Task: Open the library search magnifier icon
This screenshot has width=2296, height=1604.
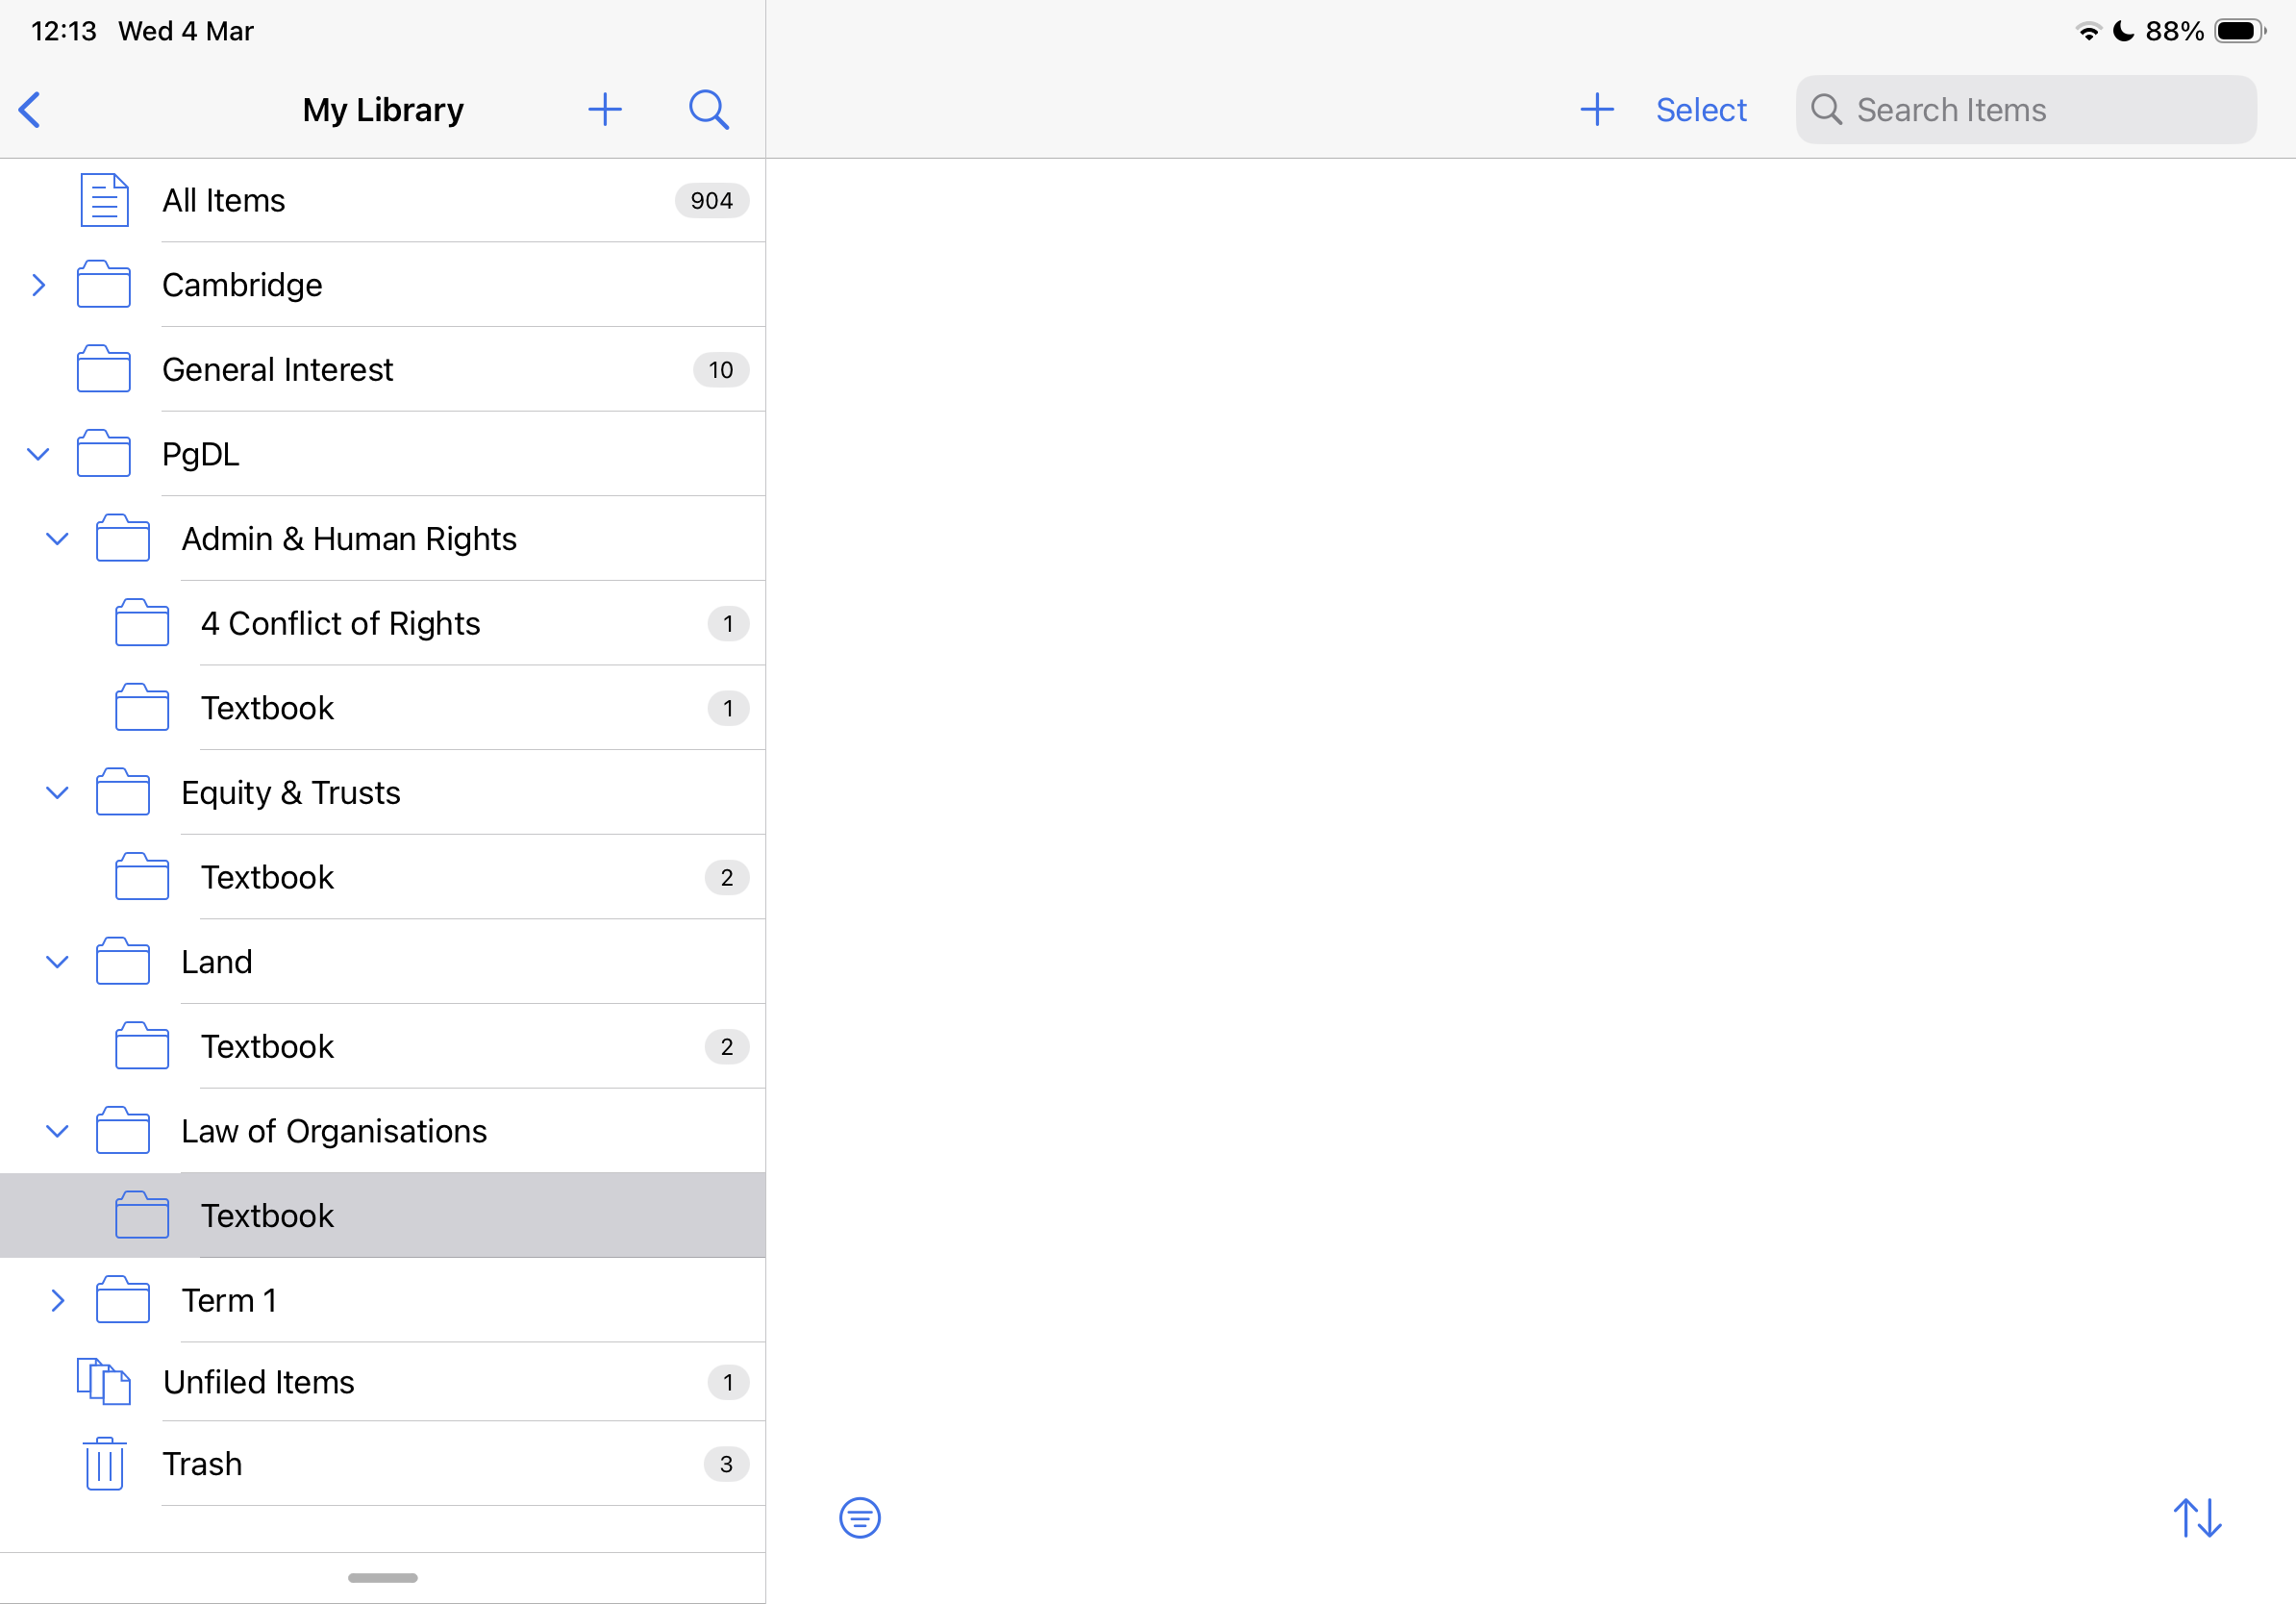Action: tap(708, 110)
